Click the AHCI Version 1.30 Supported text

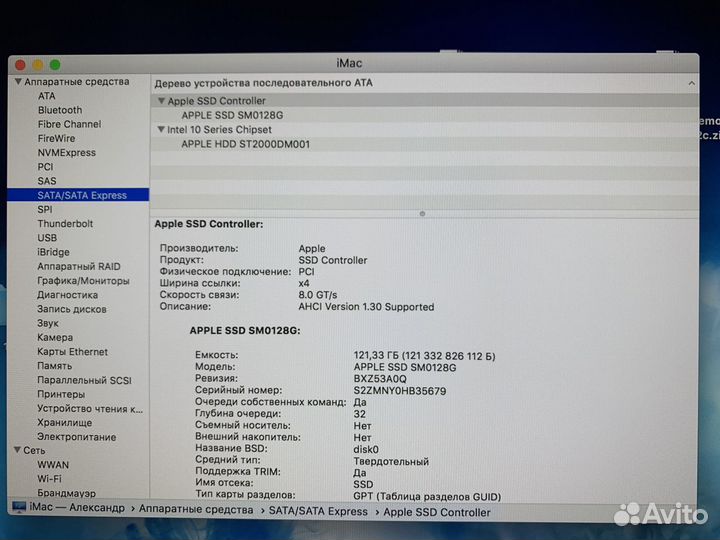point(366,307)
